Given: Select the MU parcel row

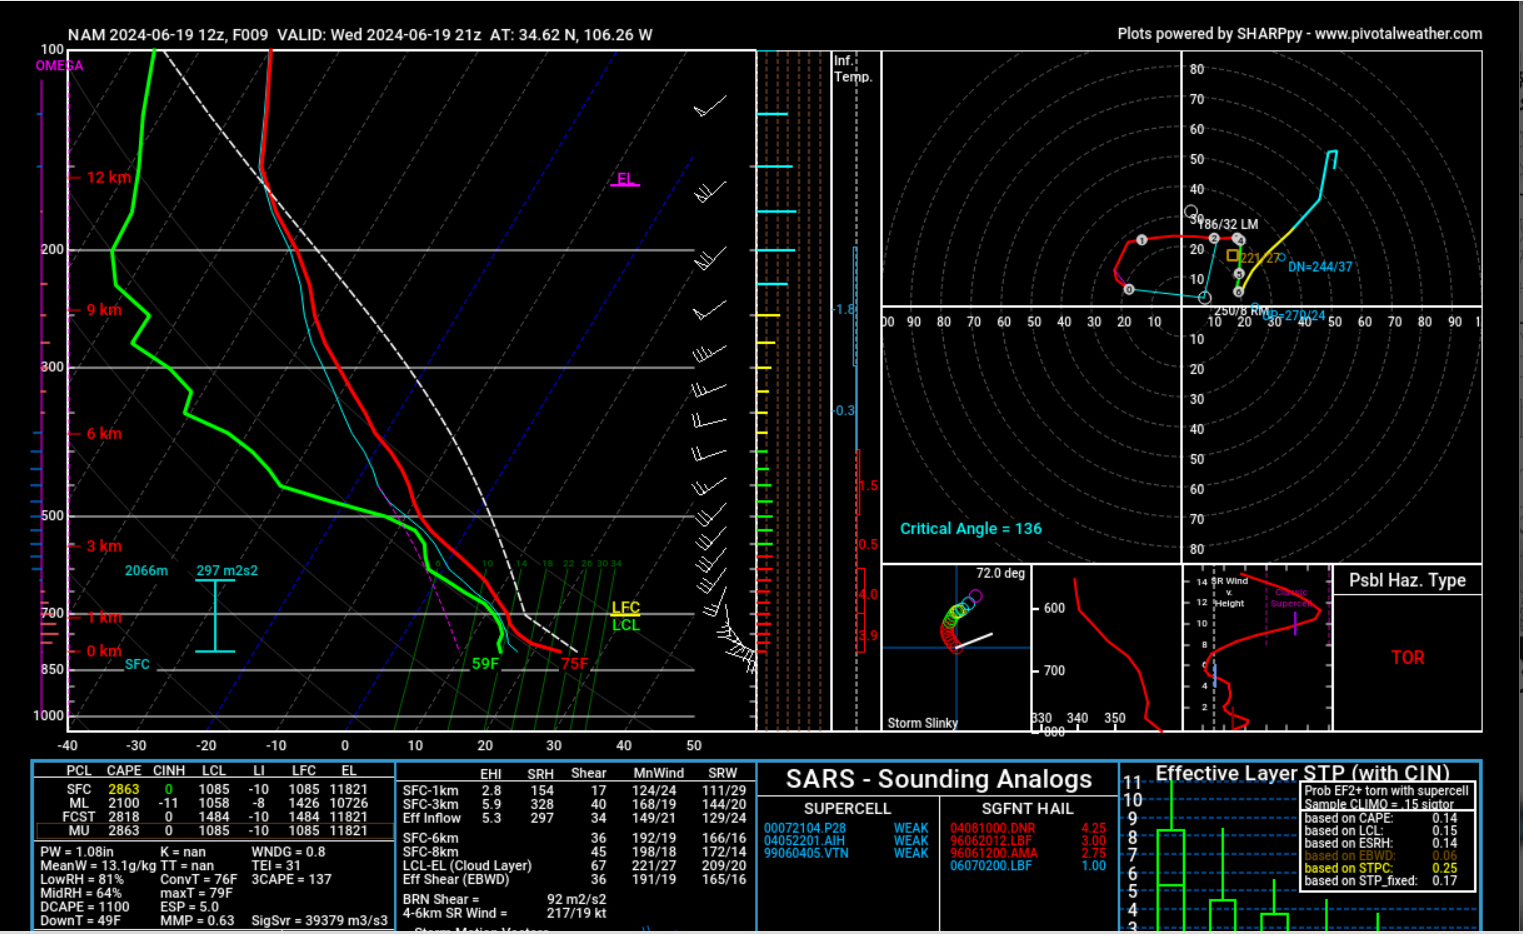Looking at the screenshot, I should (214, 831).
